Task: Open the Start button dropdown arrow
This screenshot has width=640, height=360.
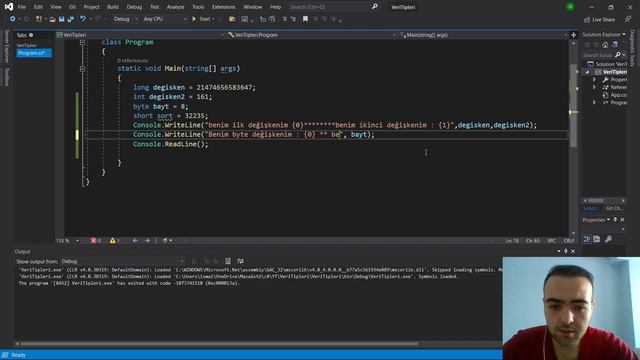Action: click(x=213, y=19)
